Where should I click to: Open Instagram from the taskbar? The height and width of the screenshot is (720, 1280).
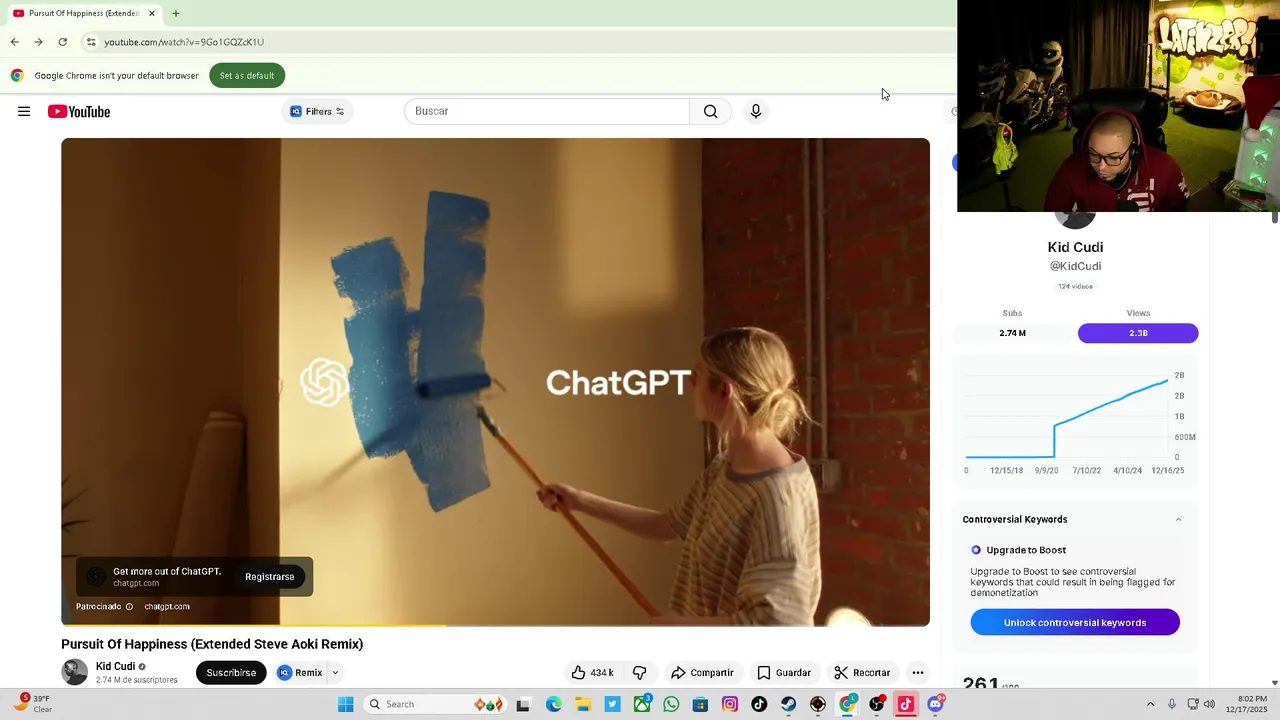(x=730, y=704)
